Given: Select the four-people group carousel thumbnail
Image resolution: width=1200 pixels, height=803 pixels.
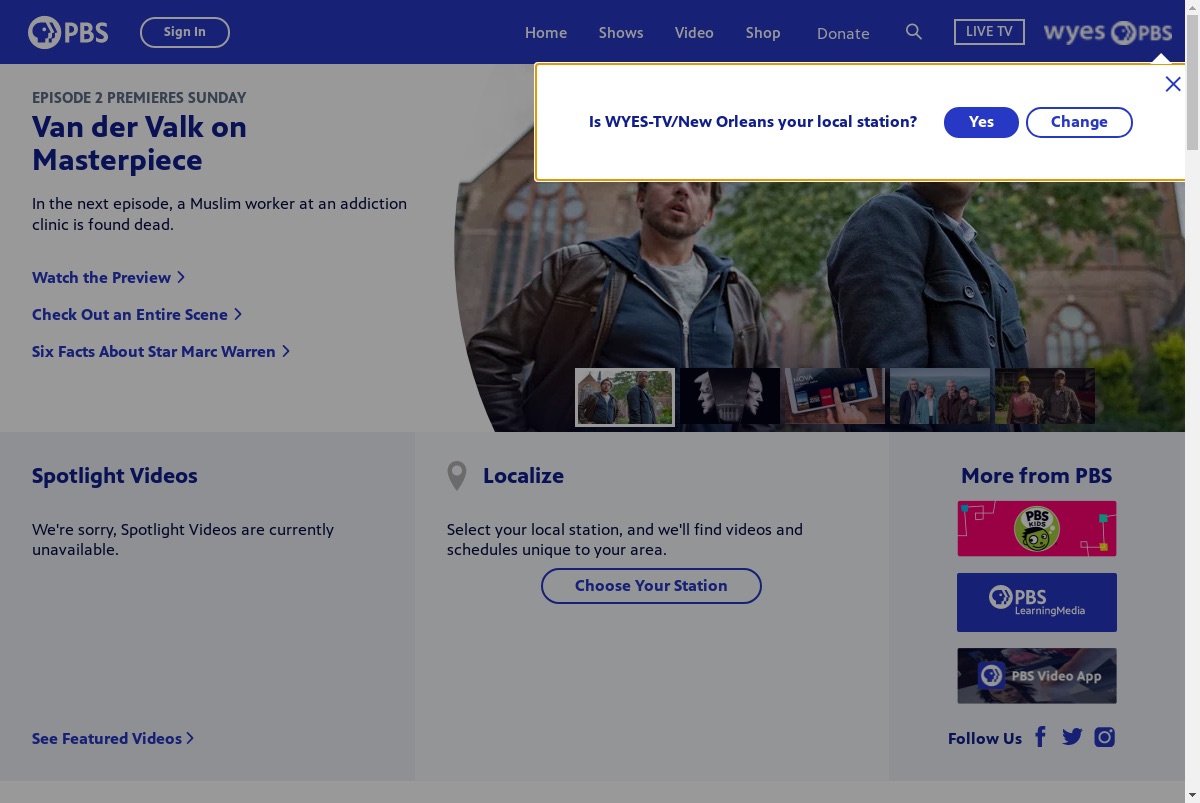Looking at the screenshot, I should (x=940, y=396).
